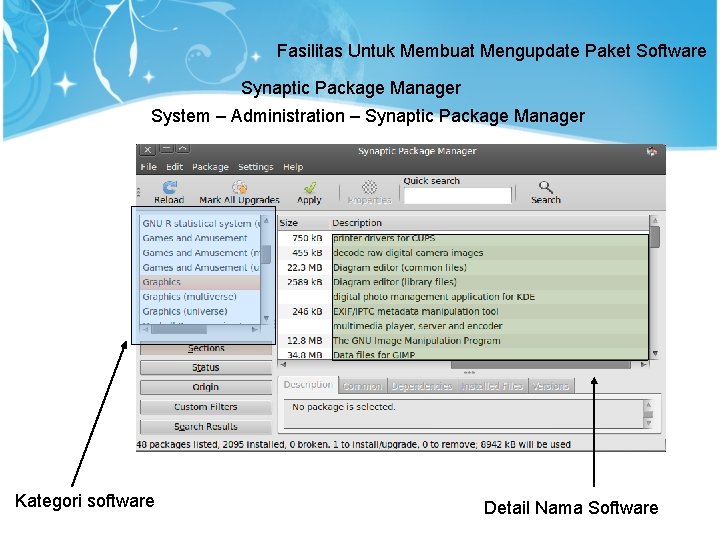This screenshot has height=540, width=720.
Task: Click the Mark All Upgrades icon
Action: 239,186
